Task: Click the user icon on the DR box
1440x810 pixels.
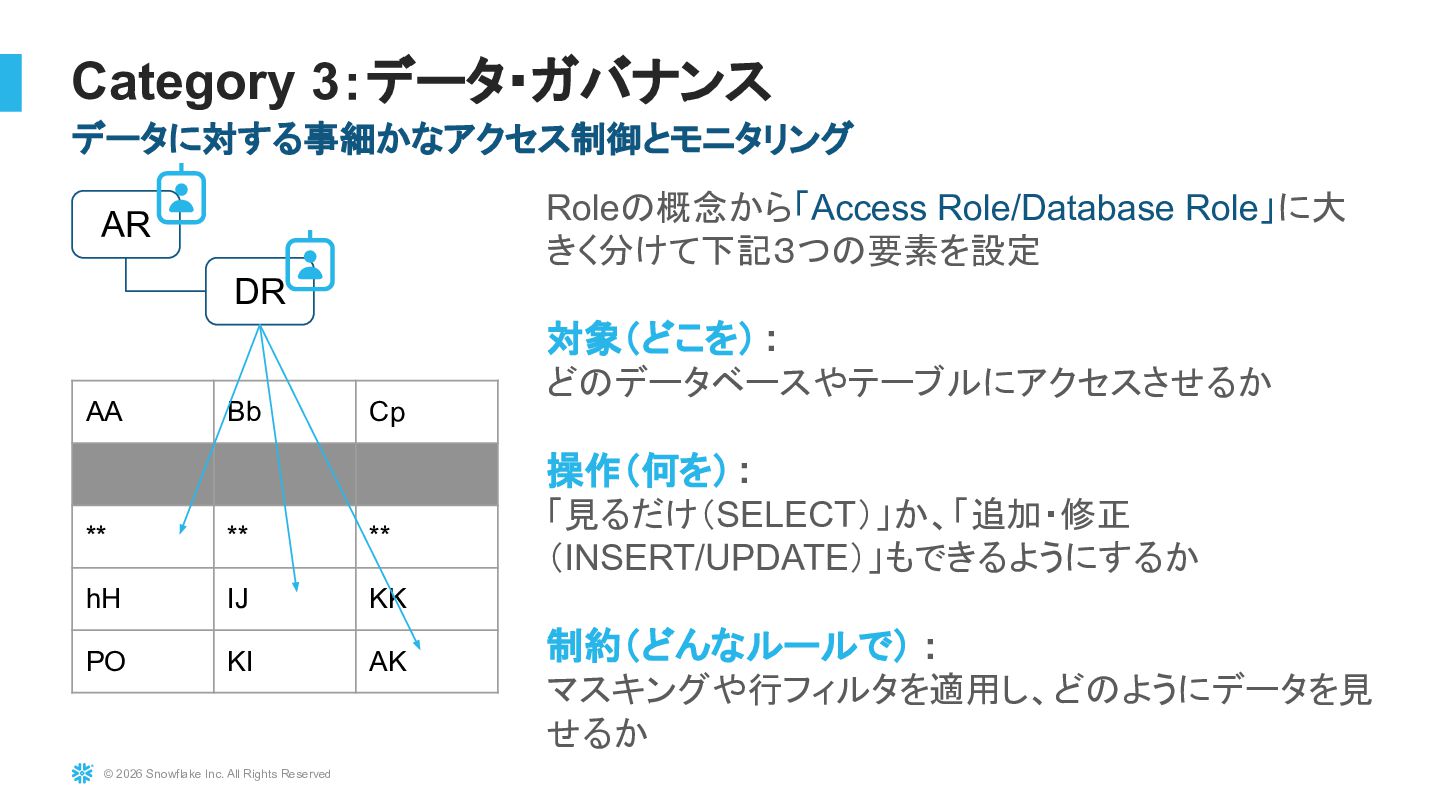Action: (310, 263)
